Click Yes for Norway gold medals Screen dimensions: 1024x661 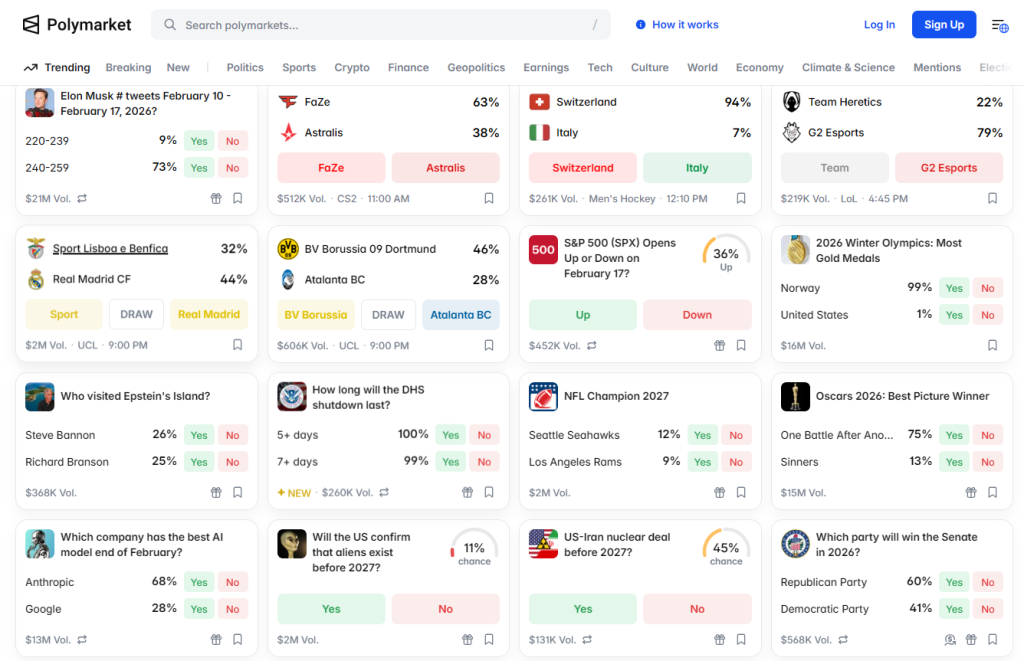954,288
